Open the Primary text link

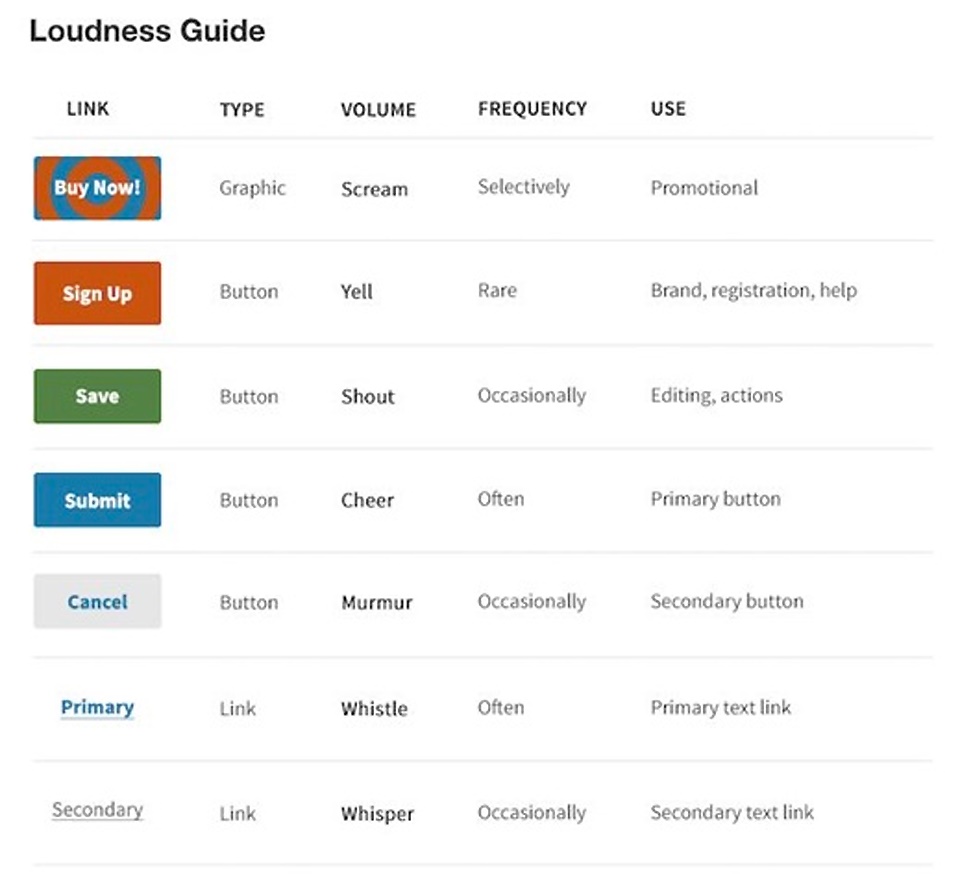coord(97,708)
